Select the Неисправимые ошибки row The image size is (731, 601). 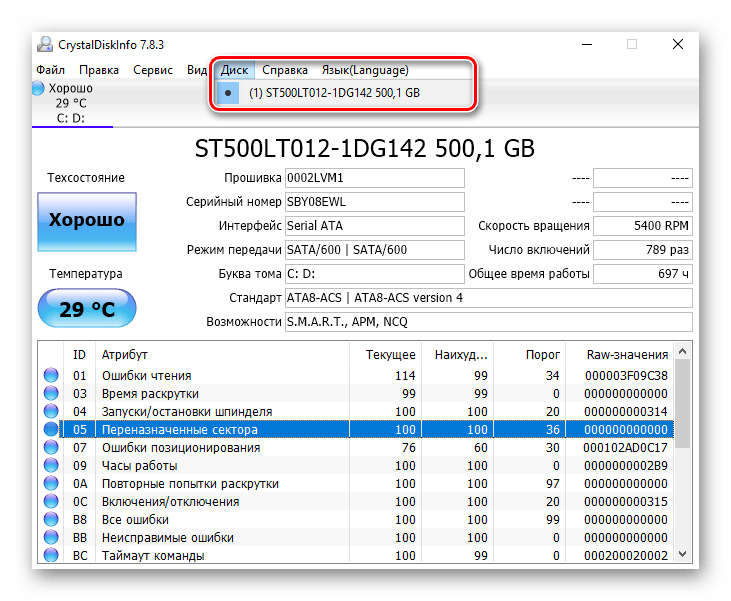coord(356,538)
